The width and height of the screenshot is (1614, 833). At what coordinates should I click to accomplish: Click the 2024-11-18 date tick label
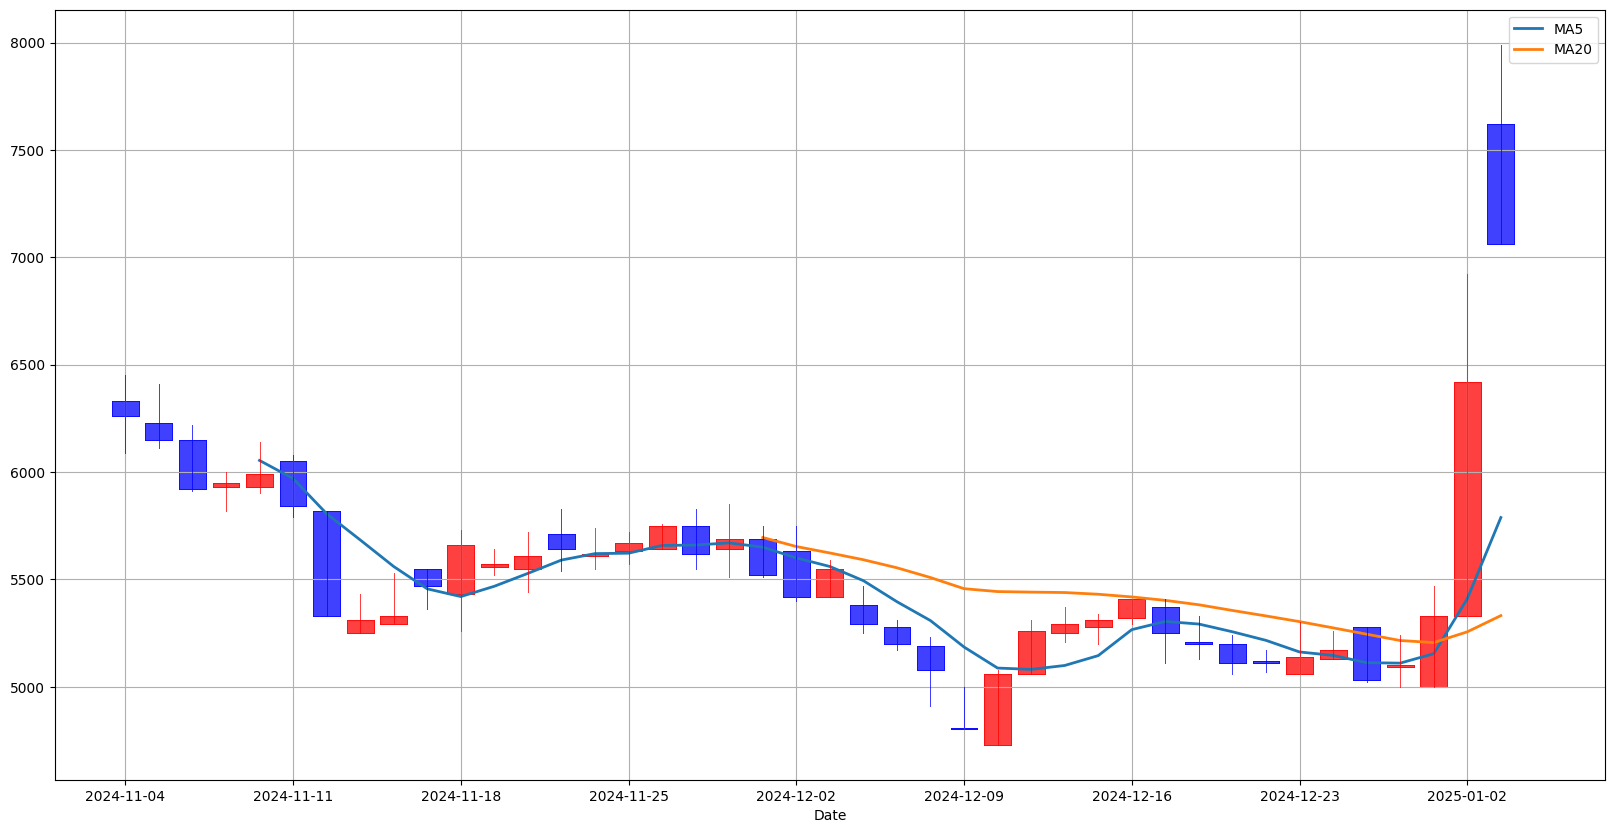461,796
